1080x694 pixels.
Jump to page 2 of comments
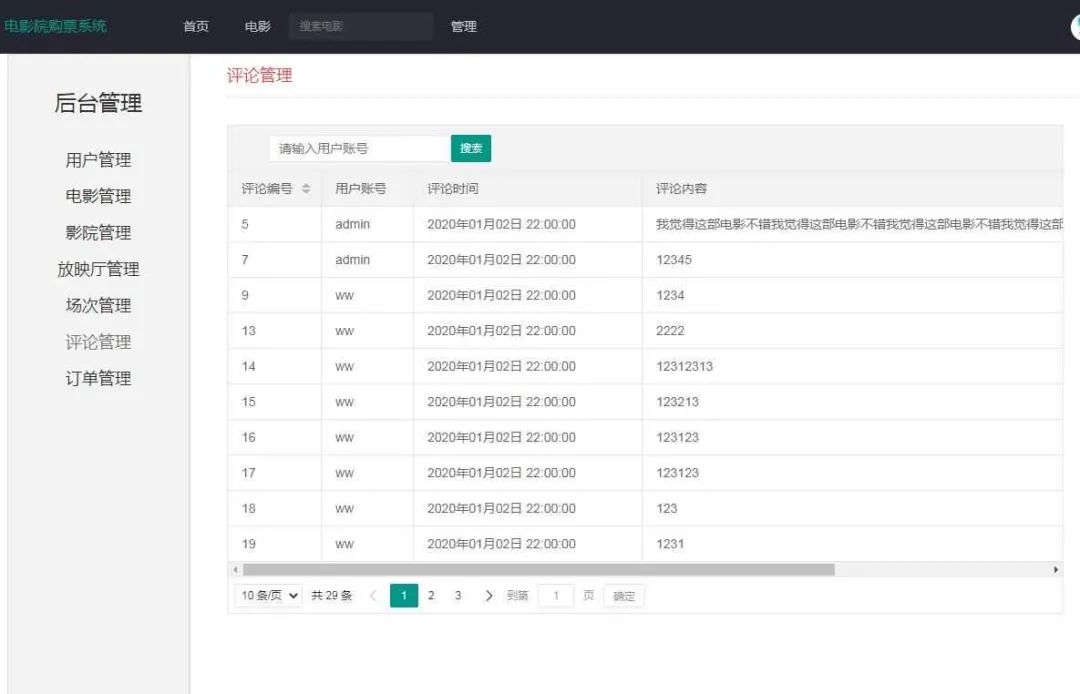[x=431, y=595]
